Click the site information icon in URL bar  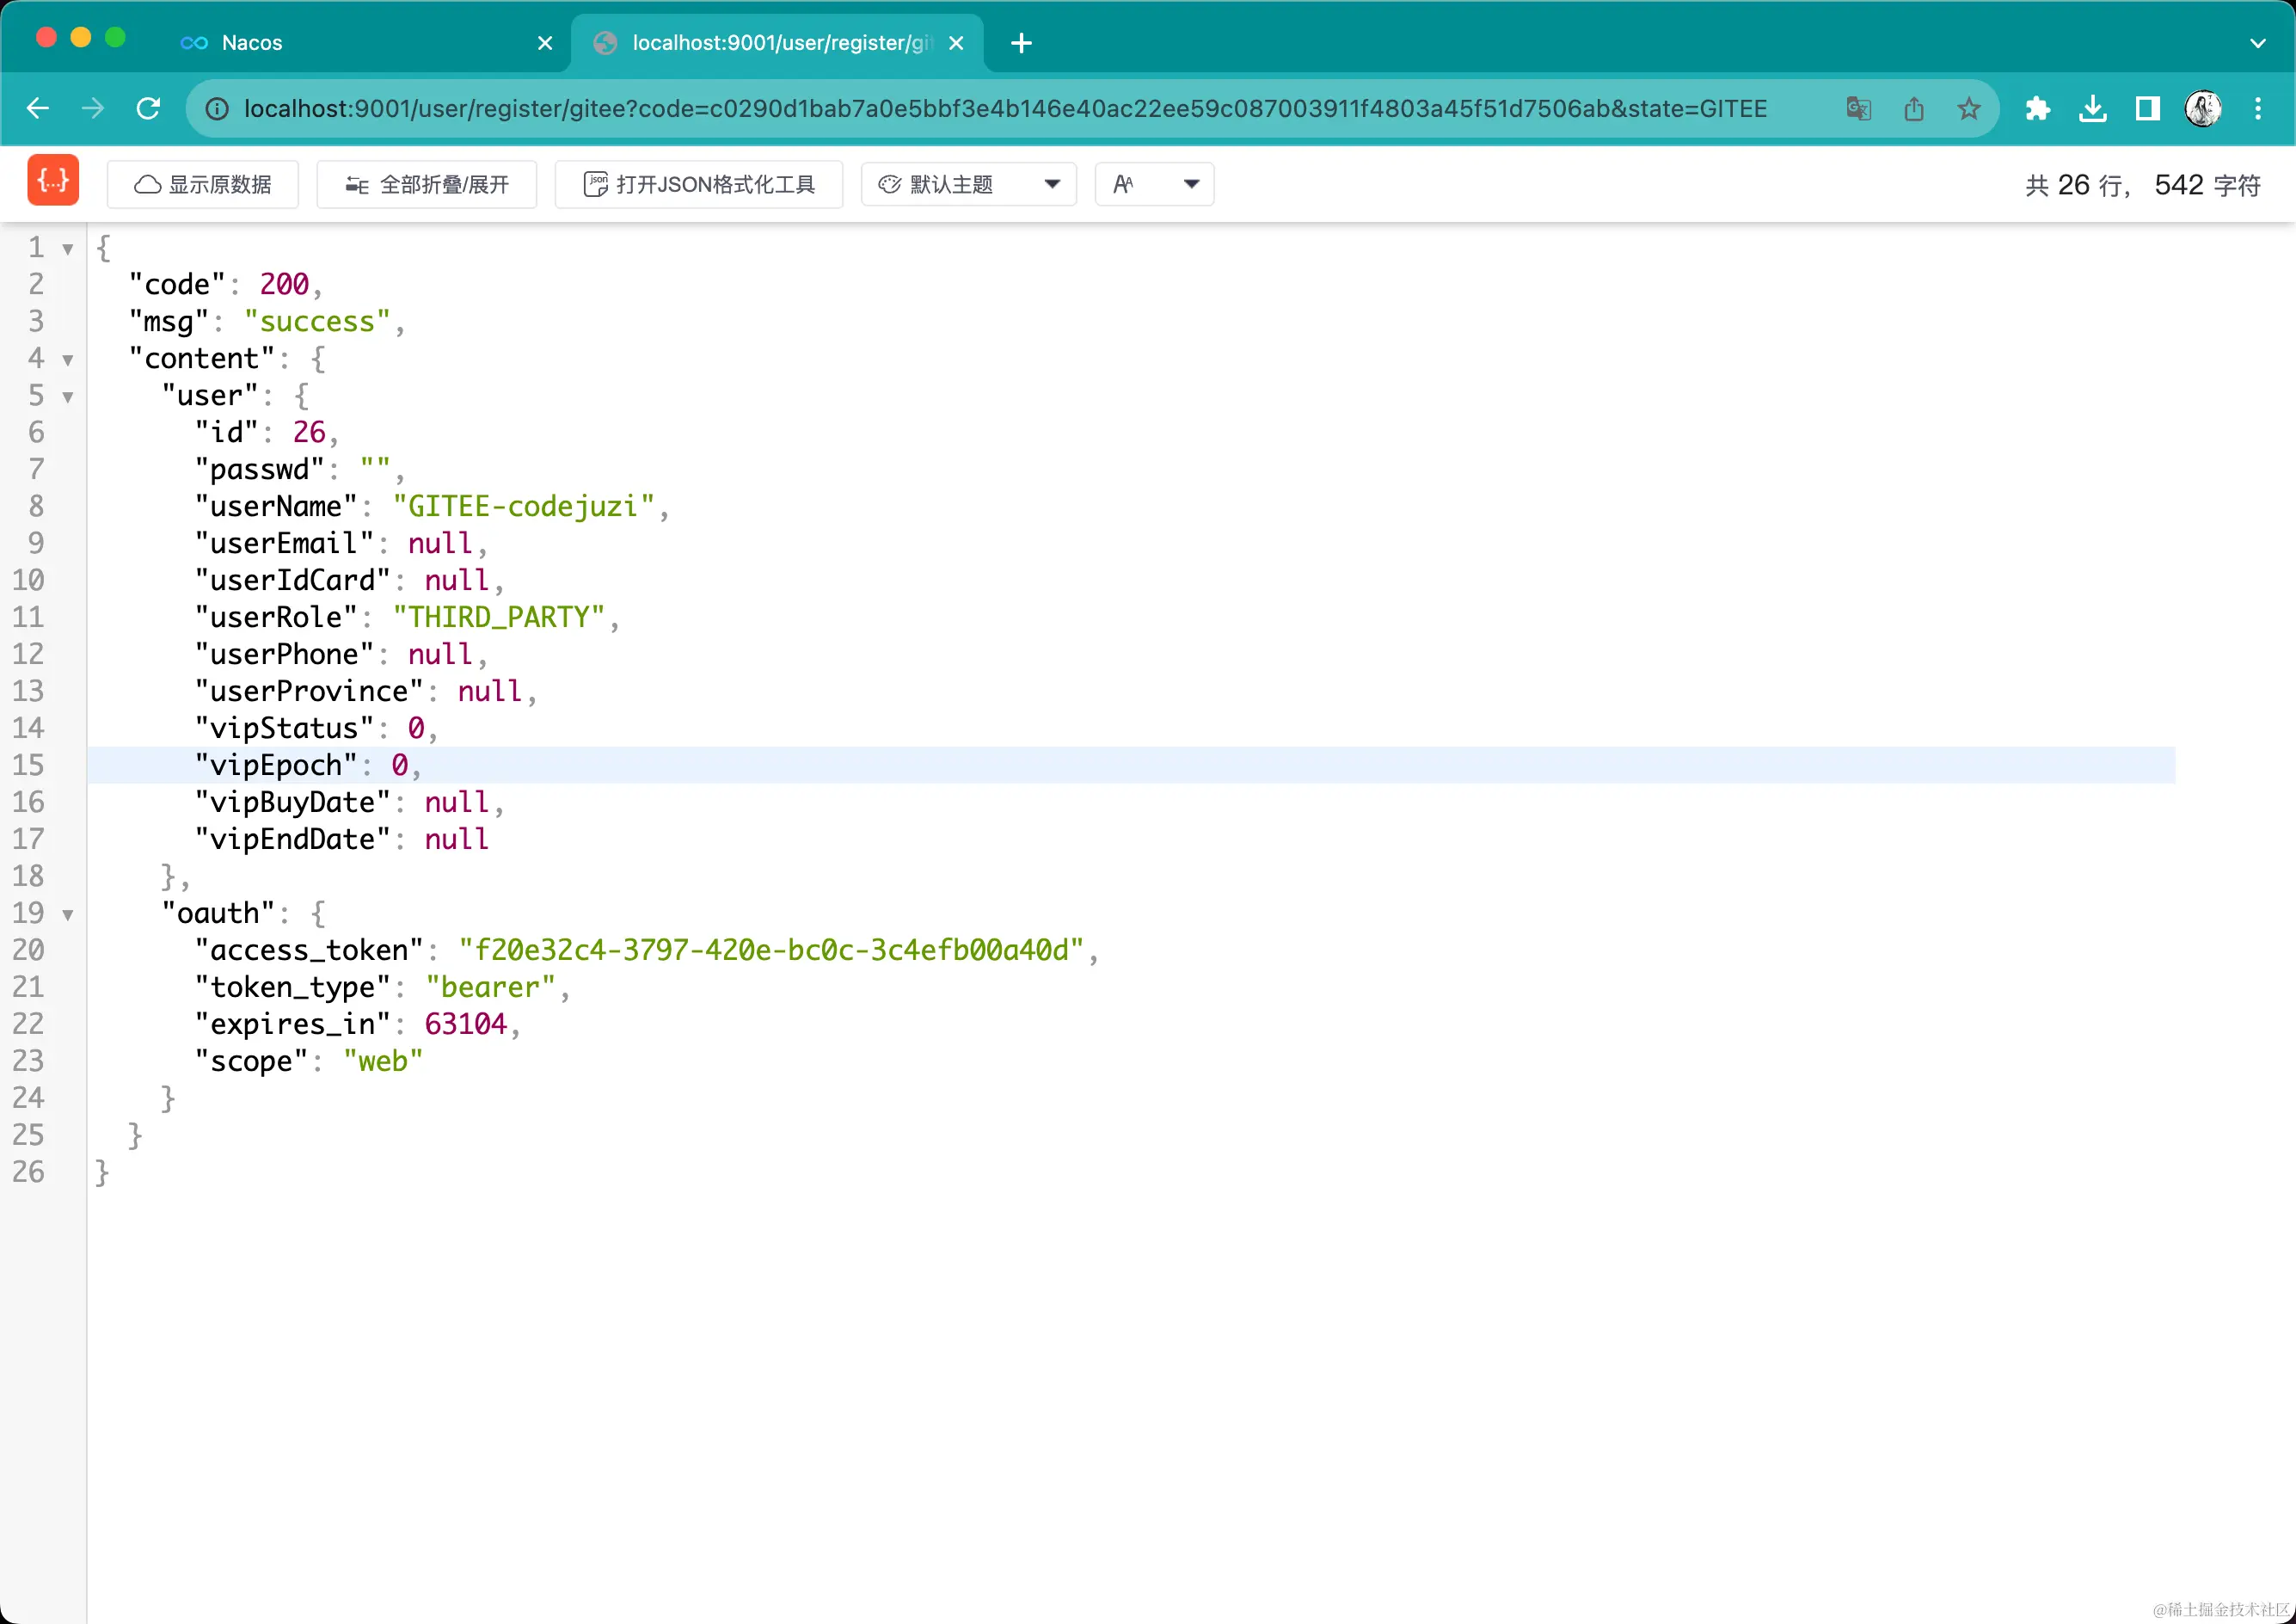tap(217, 108)
